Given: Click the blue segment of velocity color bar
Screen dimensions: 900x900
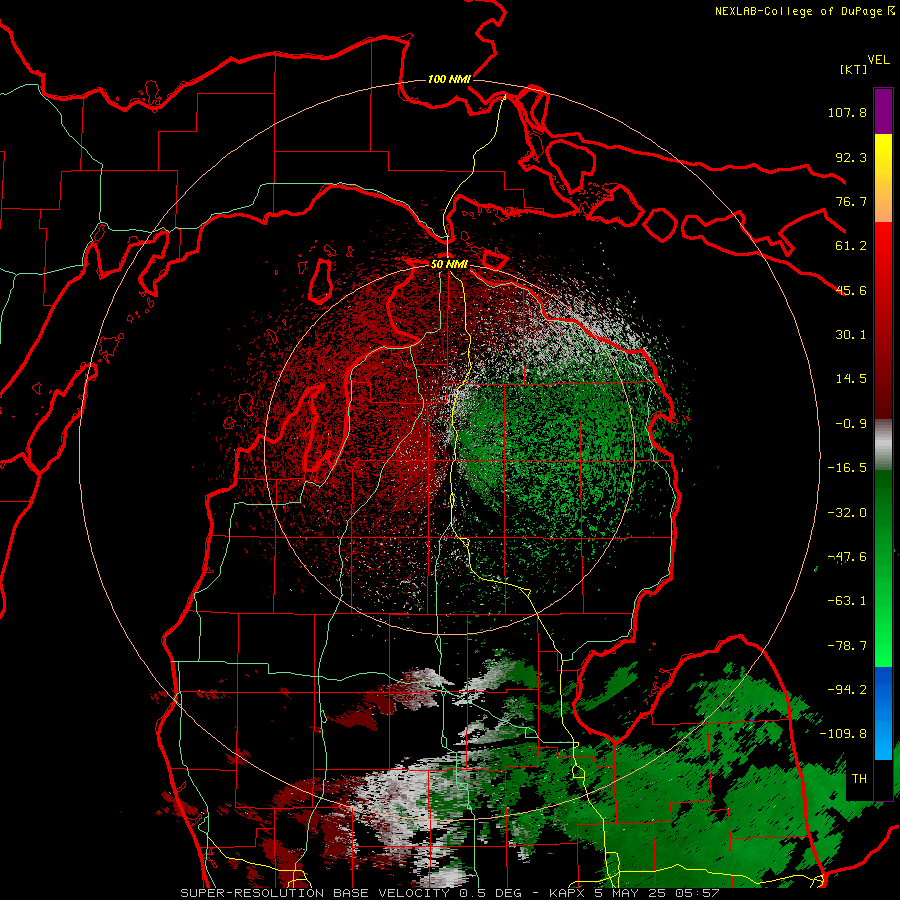Looking at the screenshot, I should [883, 713].
